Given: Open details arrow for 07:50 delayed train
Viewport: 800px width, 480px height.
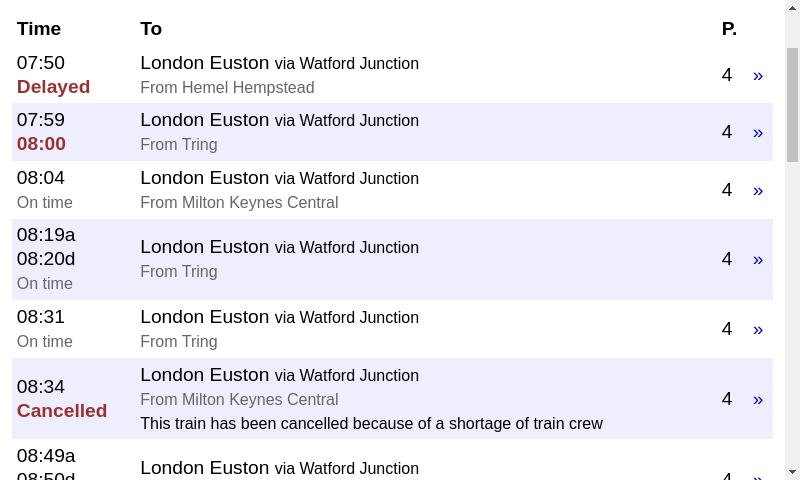Looking at the screenshot, I should [757, 75].
